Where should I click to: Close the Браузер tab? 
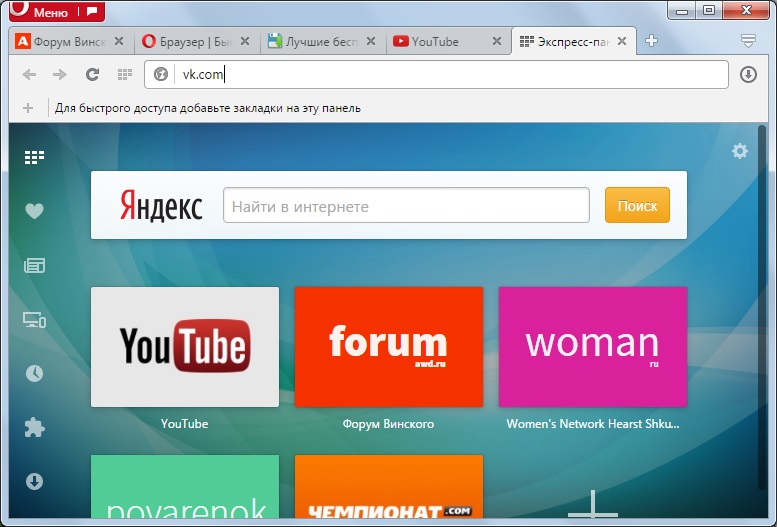pyautogui.click(x=245, y=42)
